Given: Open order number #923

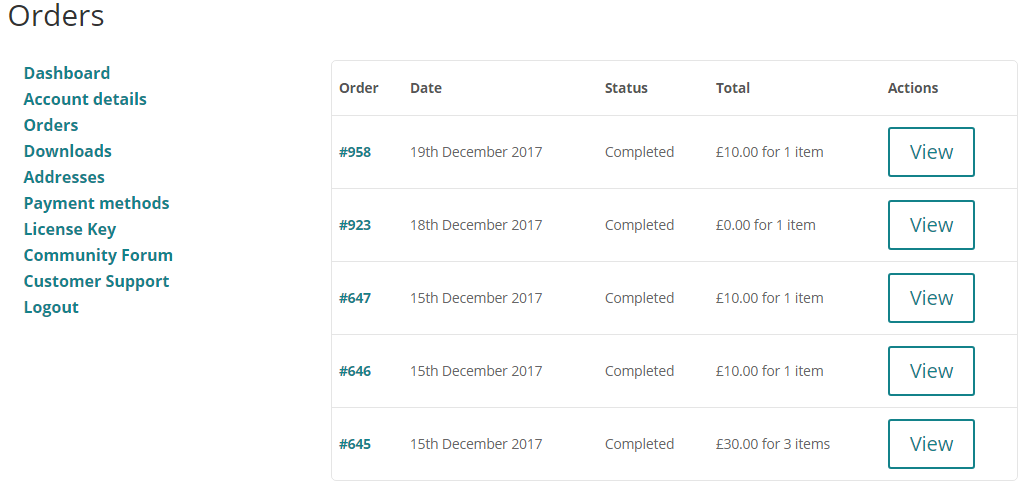Looking at the screenshot, I should 355,225.
